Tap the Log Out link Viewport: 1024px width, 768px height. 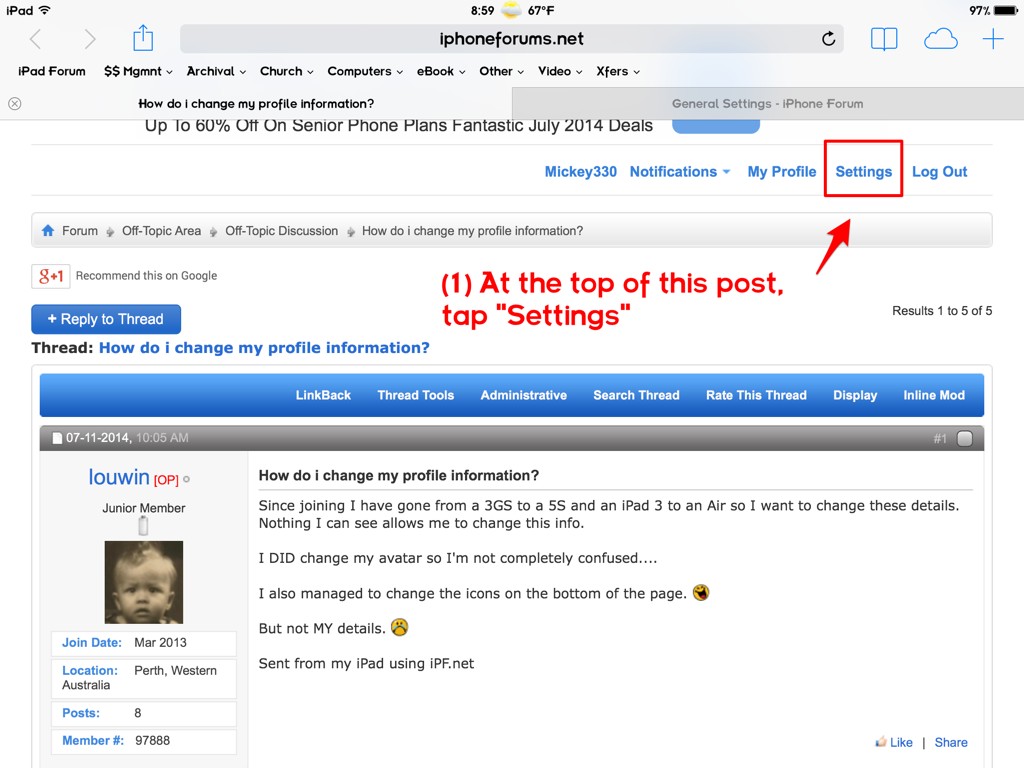[x=939, y=172]
